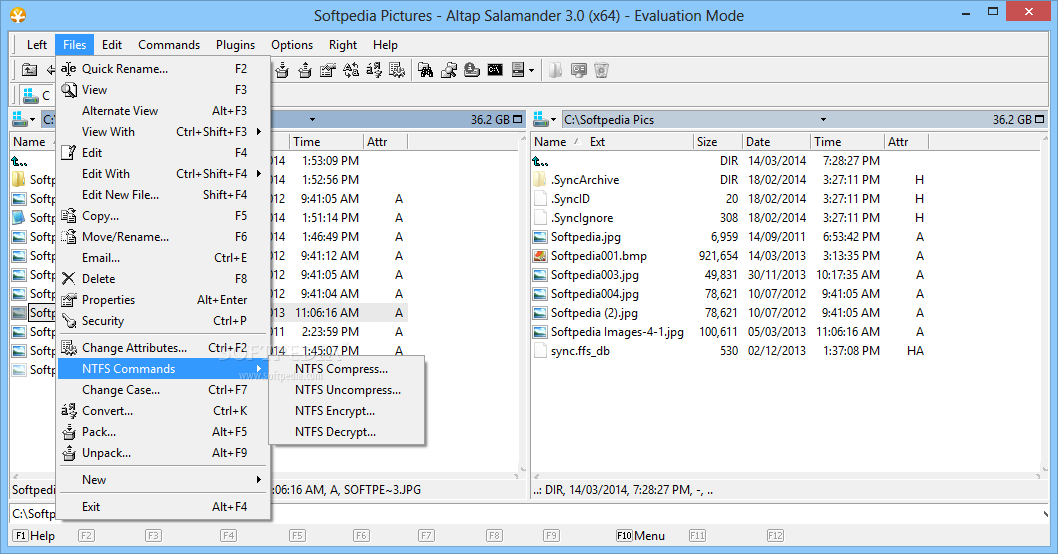Sort right panel by Size column
Screen dimensions: 1058x554
[717, 142]
